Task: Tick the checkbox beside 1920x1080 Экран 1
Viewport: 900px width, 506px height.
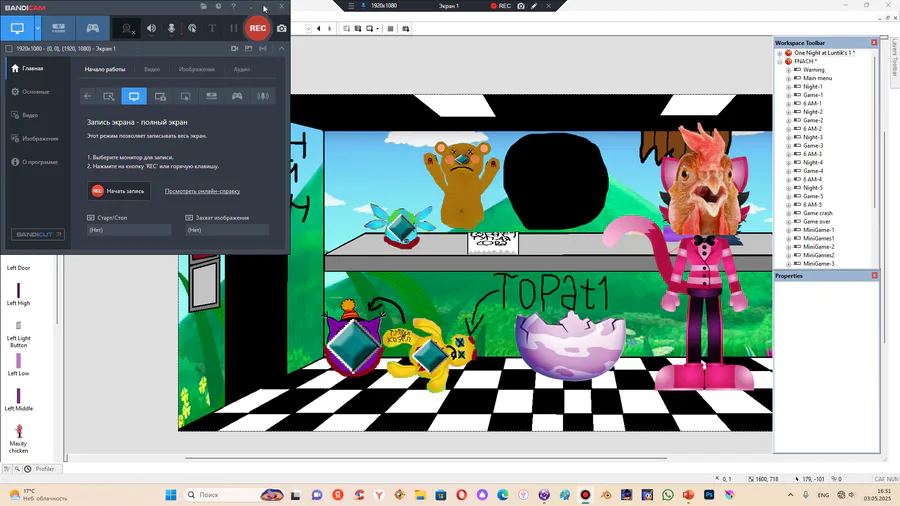Action: point(9,49)
